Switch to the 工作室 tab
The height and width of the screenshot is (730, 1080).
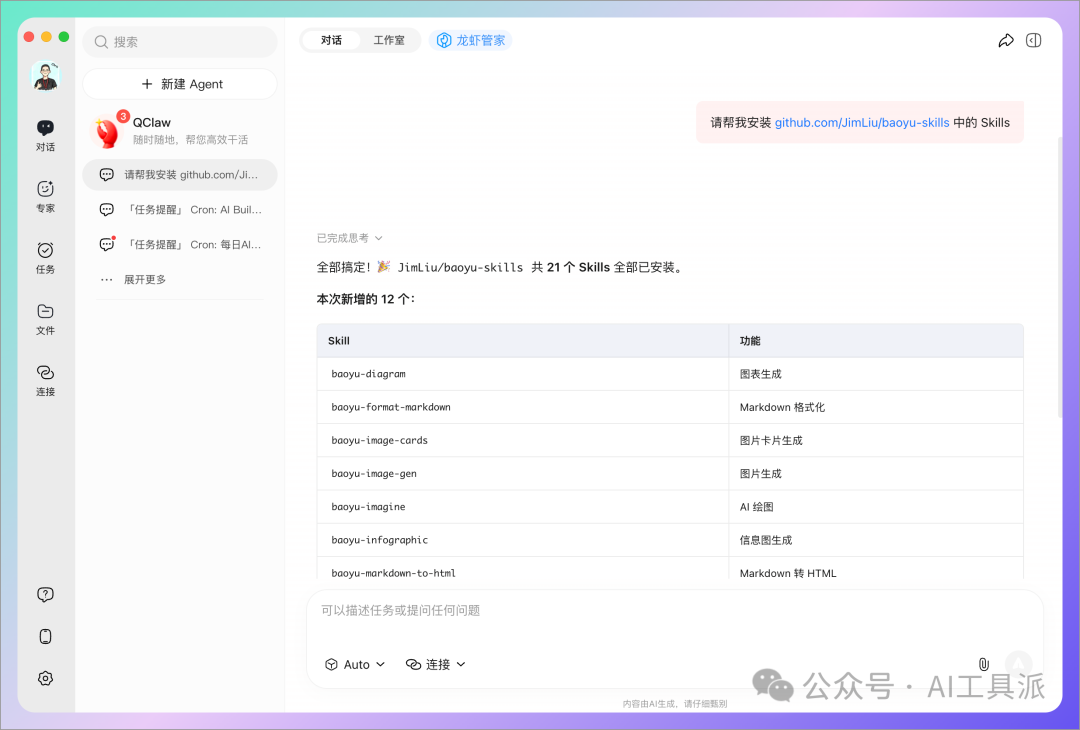(x=389, y=41)
